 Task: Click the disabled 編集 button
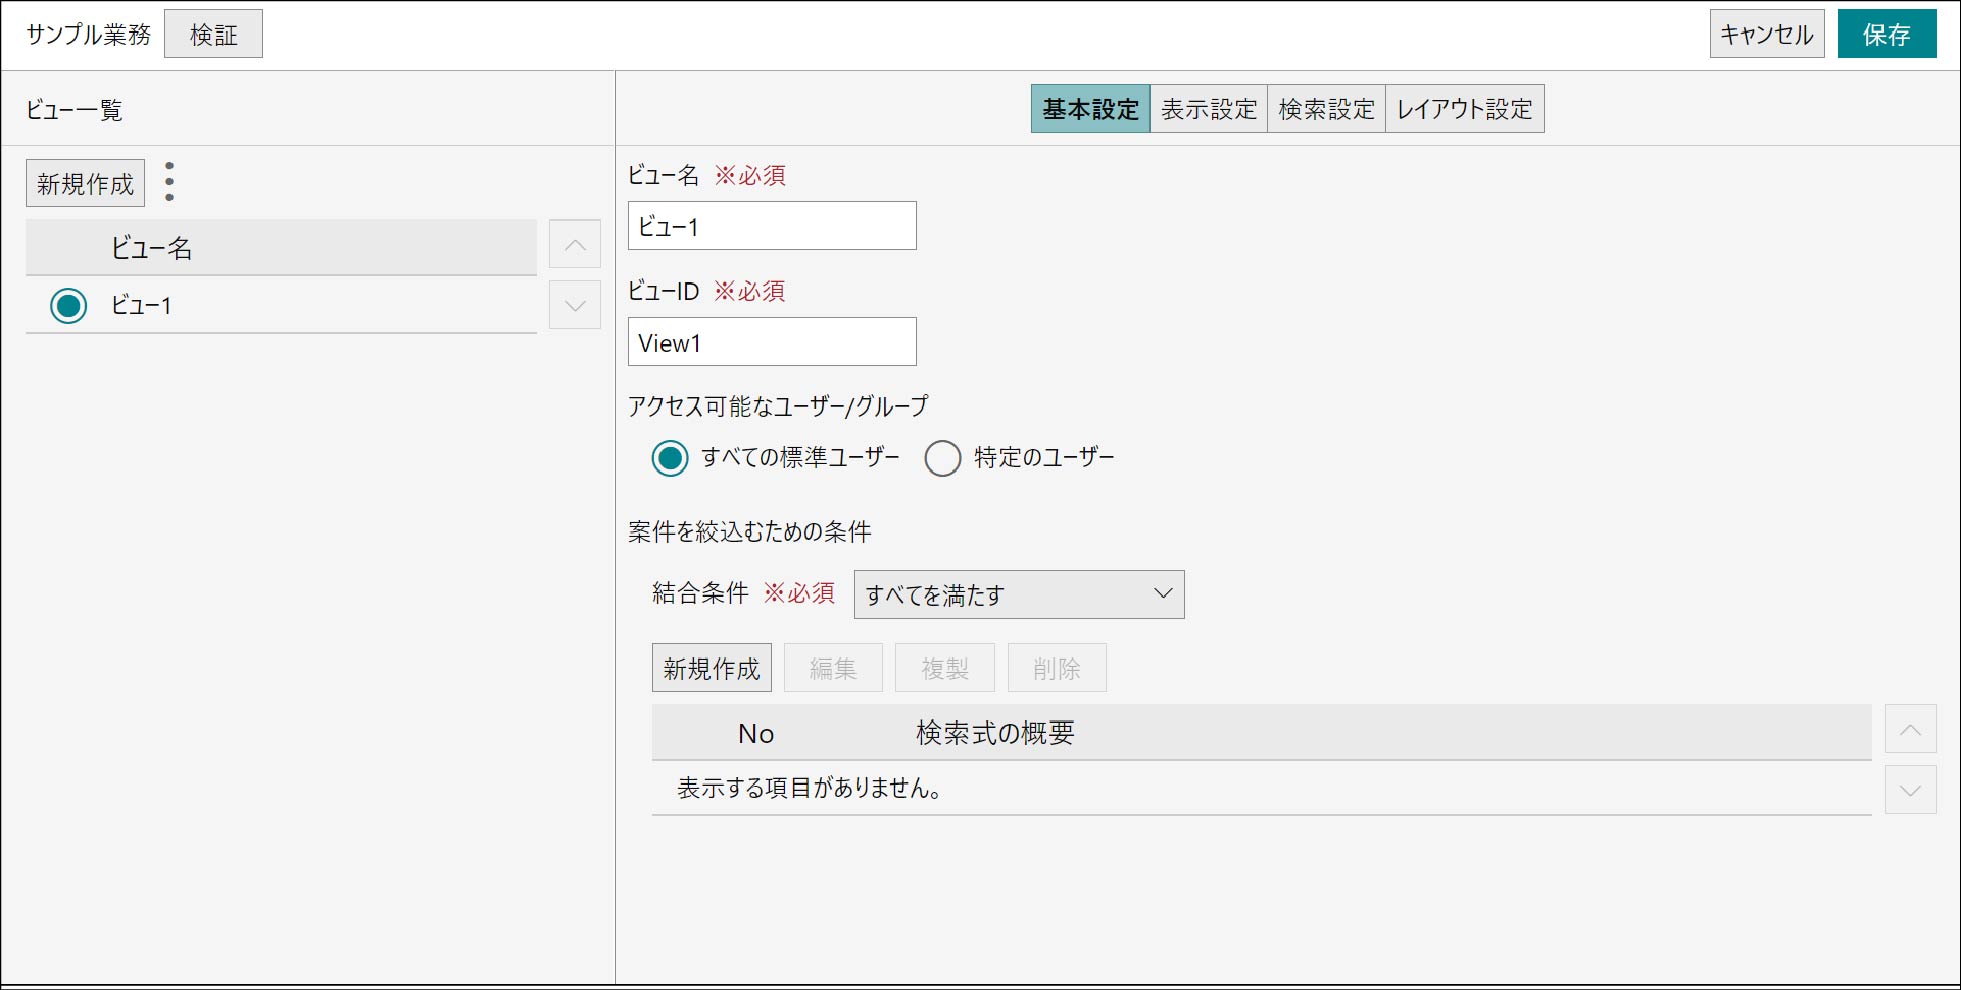[833, 668]
